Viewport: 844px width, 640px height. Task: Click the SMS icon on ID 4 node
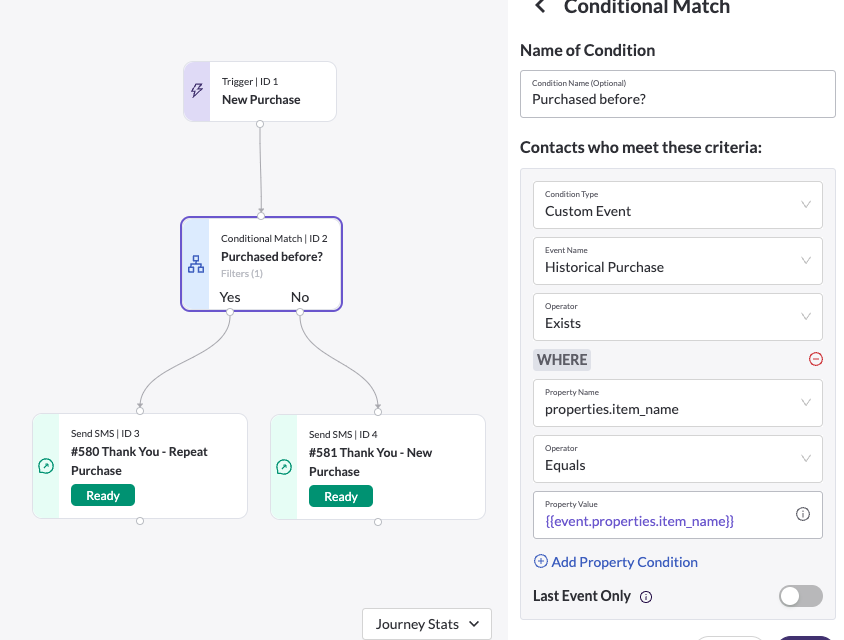[x=284, y=467]
